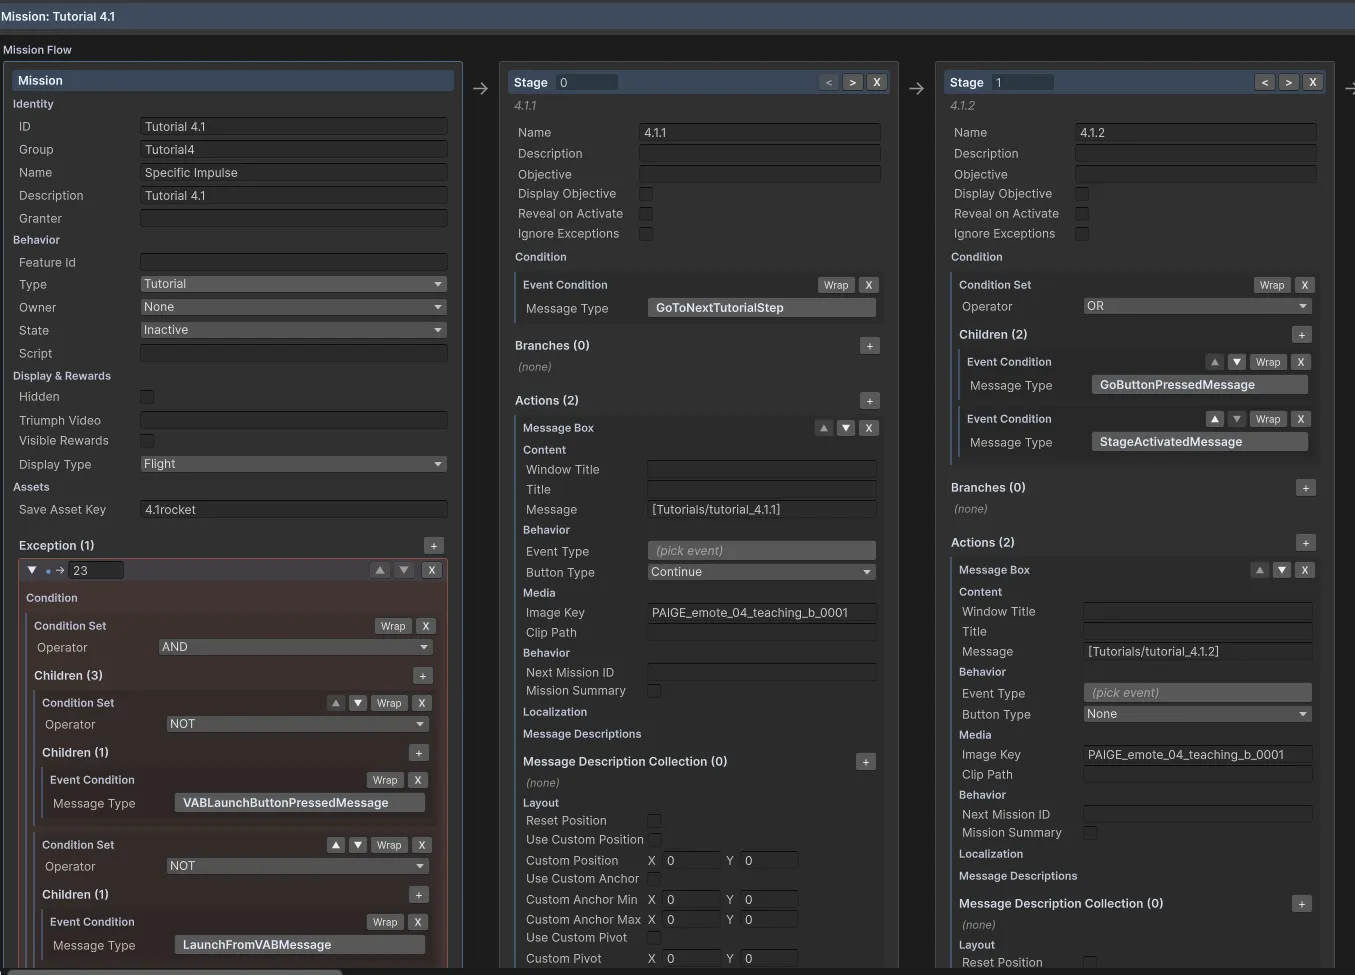Move Stage 1 Message Box action down
This screenshot has width=1355, height=975.
tap(1282, 570)
